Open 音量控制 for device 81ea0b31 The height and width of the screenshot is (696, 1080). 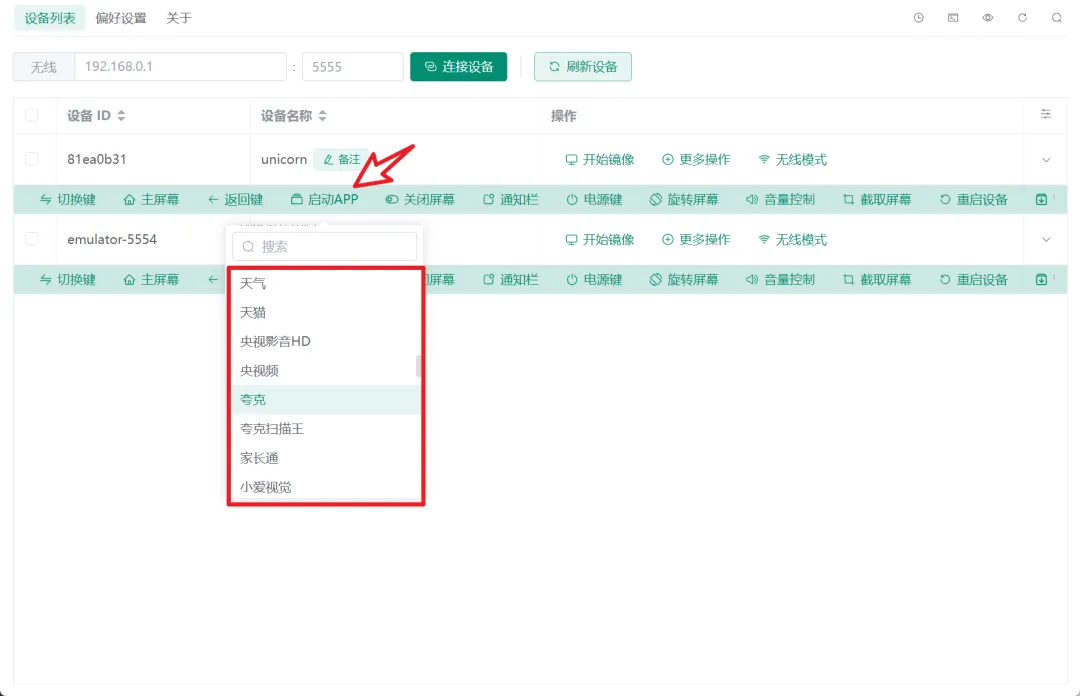pos(780,200)
